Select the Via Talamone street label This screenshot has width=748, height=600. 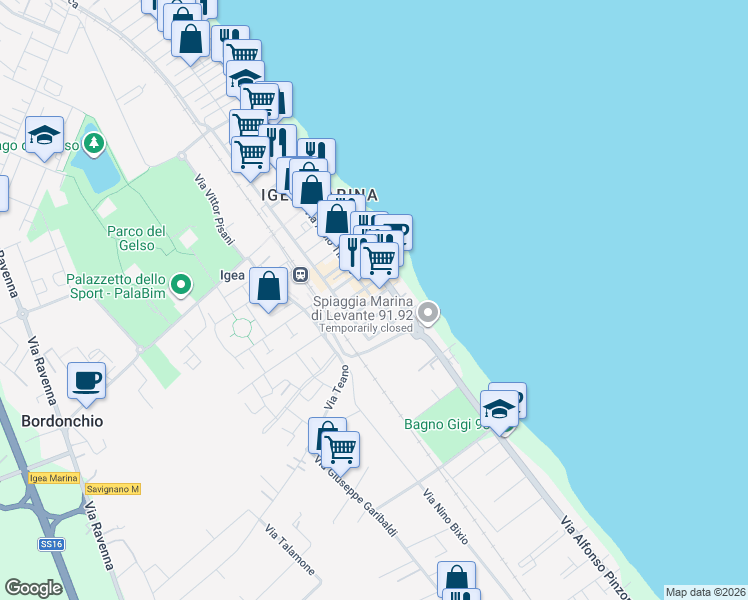pyautogui.click(x=290, y=549)
